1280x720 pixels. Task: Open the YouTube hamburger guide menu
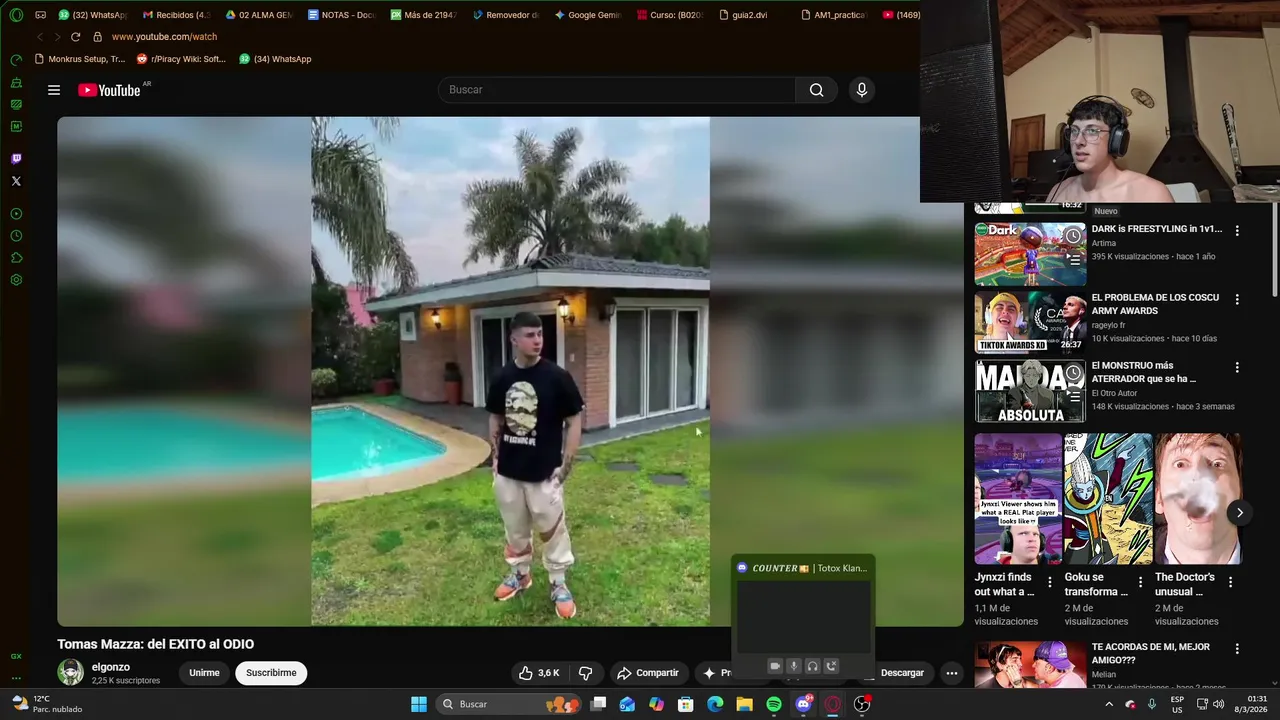pyautogui.click(x=54, y=90)
